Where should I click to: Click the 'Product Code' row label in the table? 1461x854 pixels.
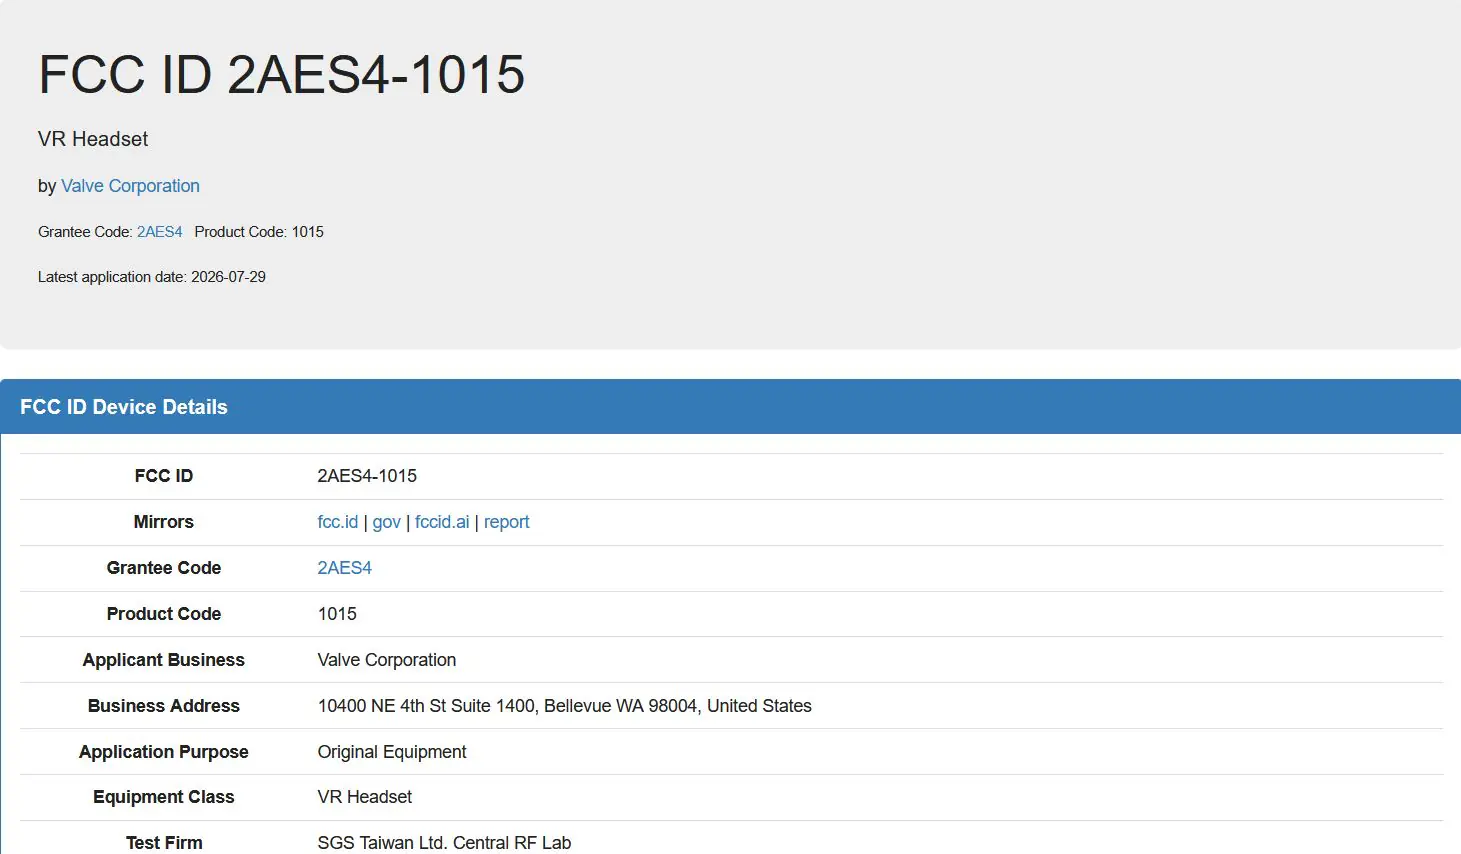coord(164,614)
